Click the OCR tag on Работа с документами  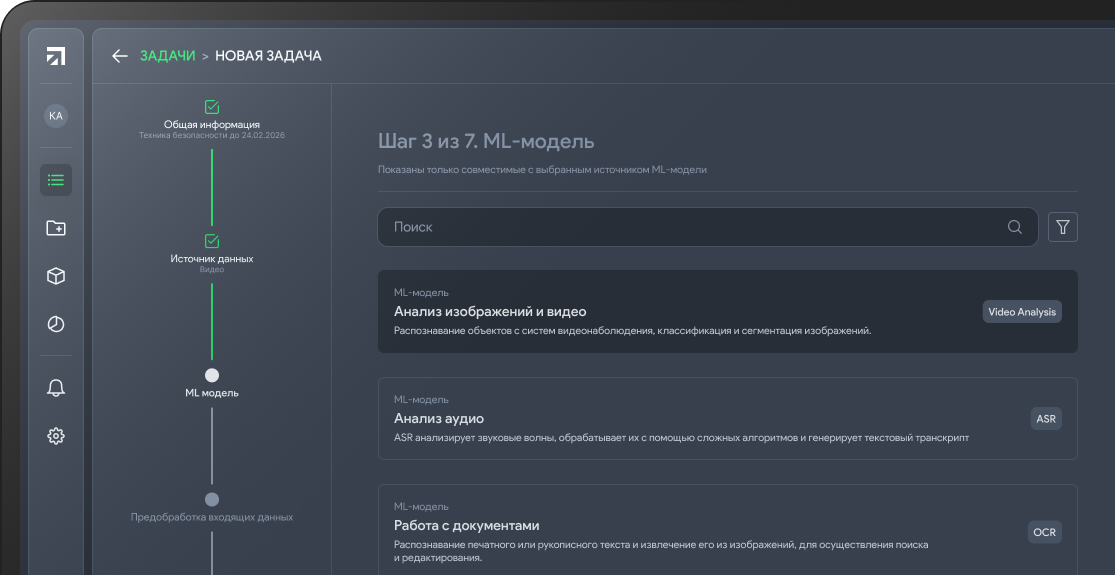point(1045,532)
